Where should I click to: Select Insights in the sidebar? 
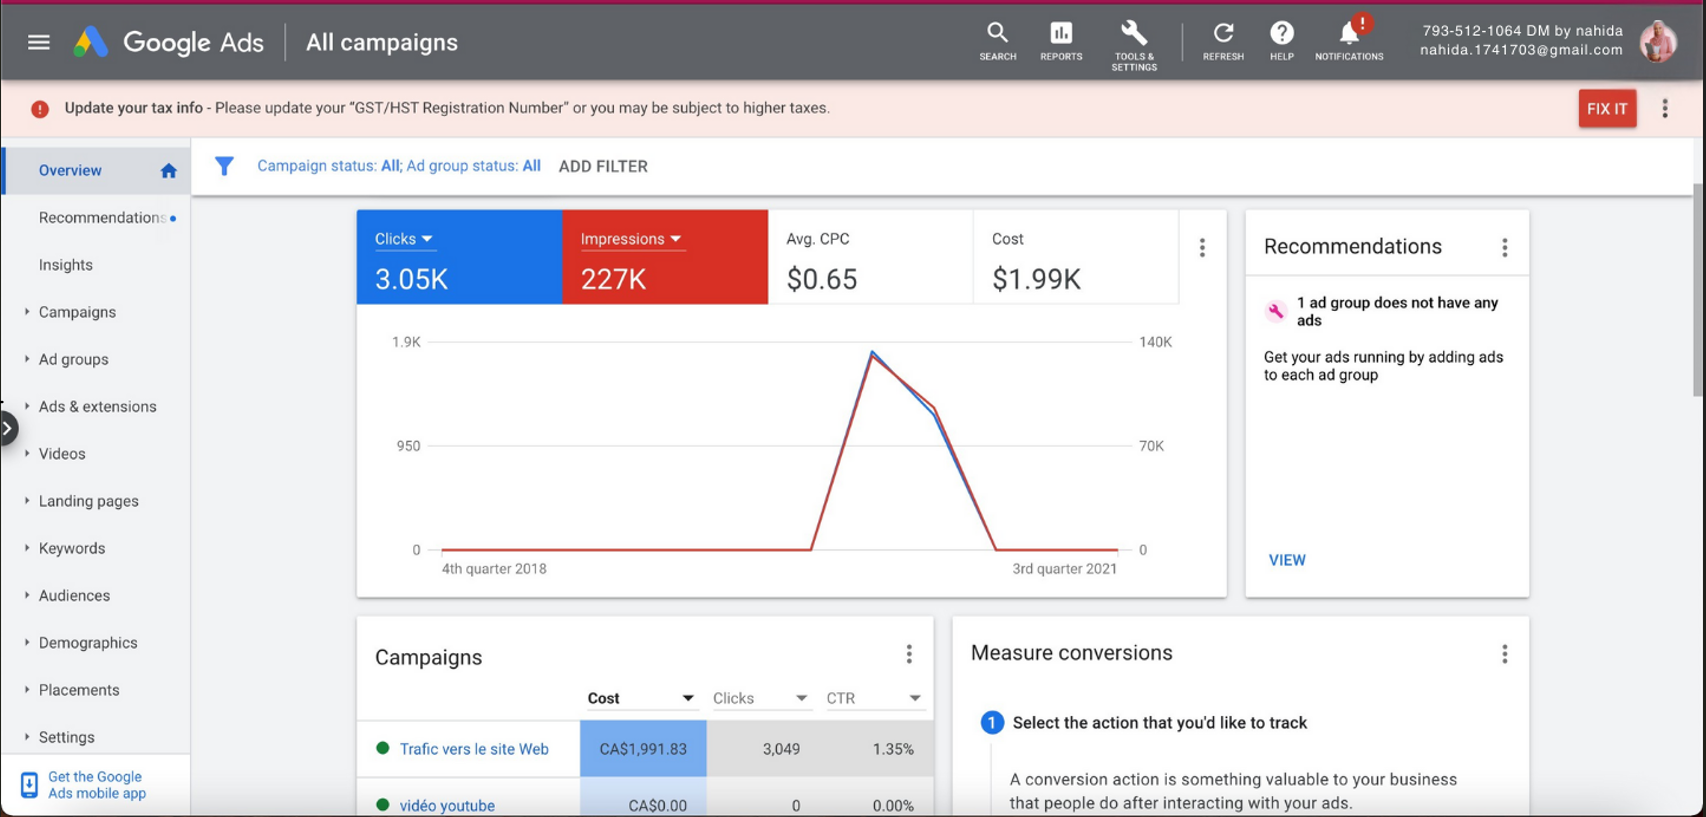point(66,265)
